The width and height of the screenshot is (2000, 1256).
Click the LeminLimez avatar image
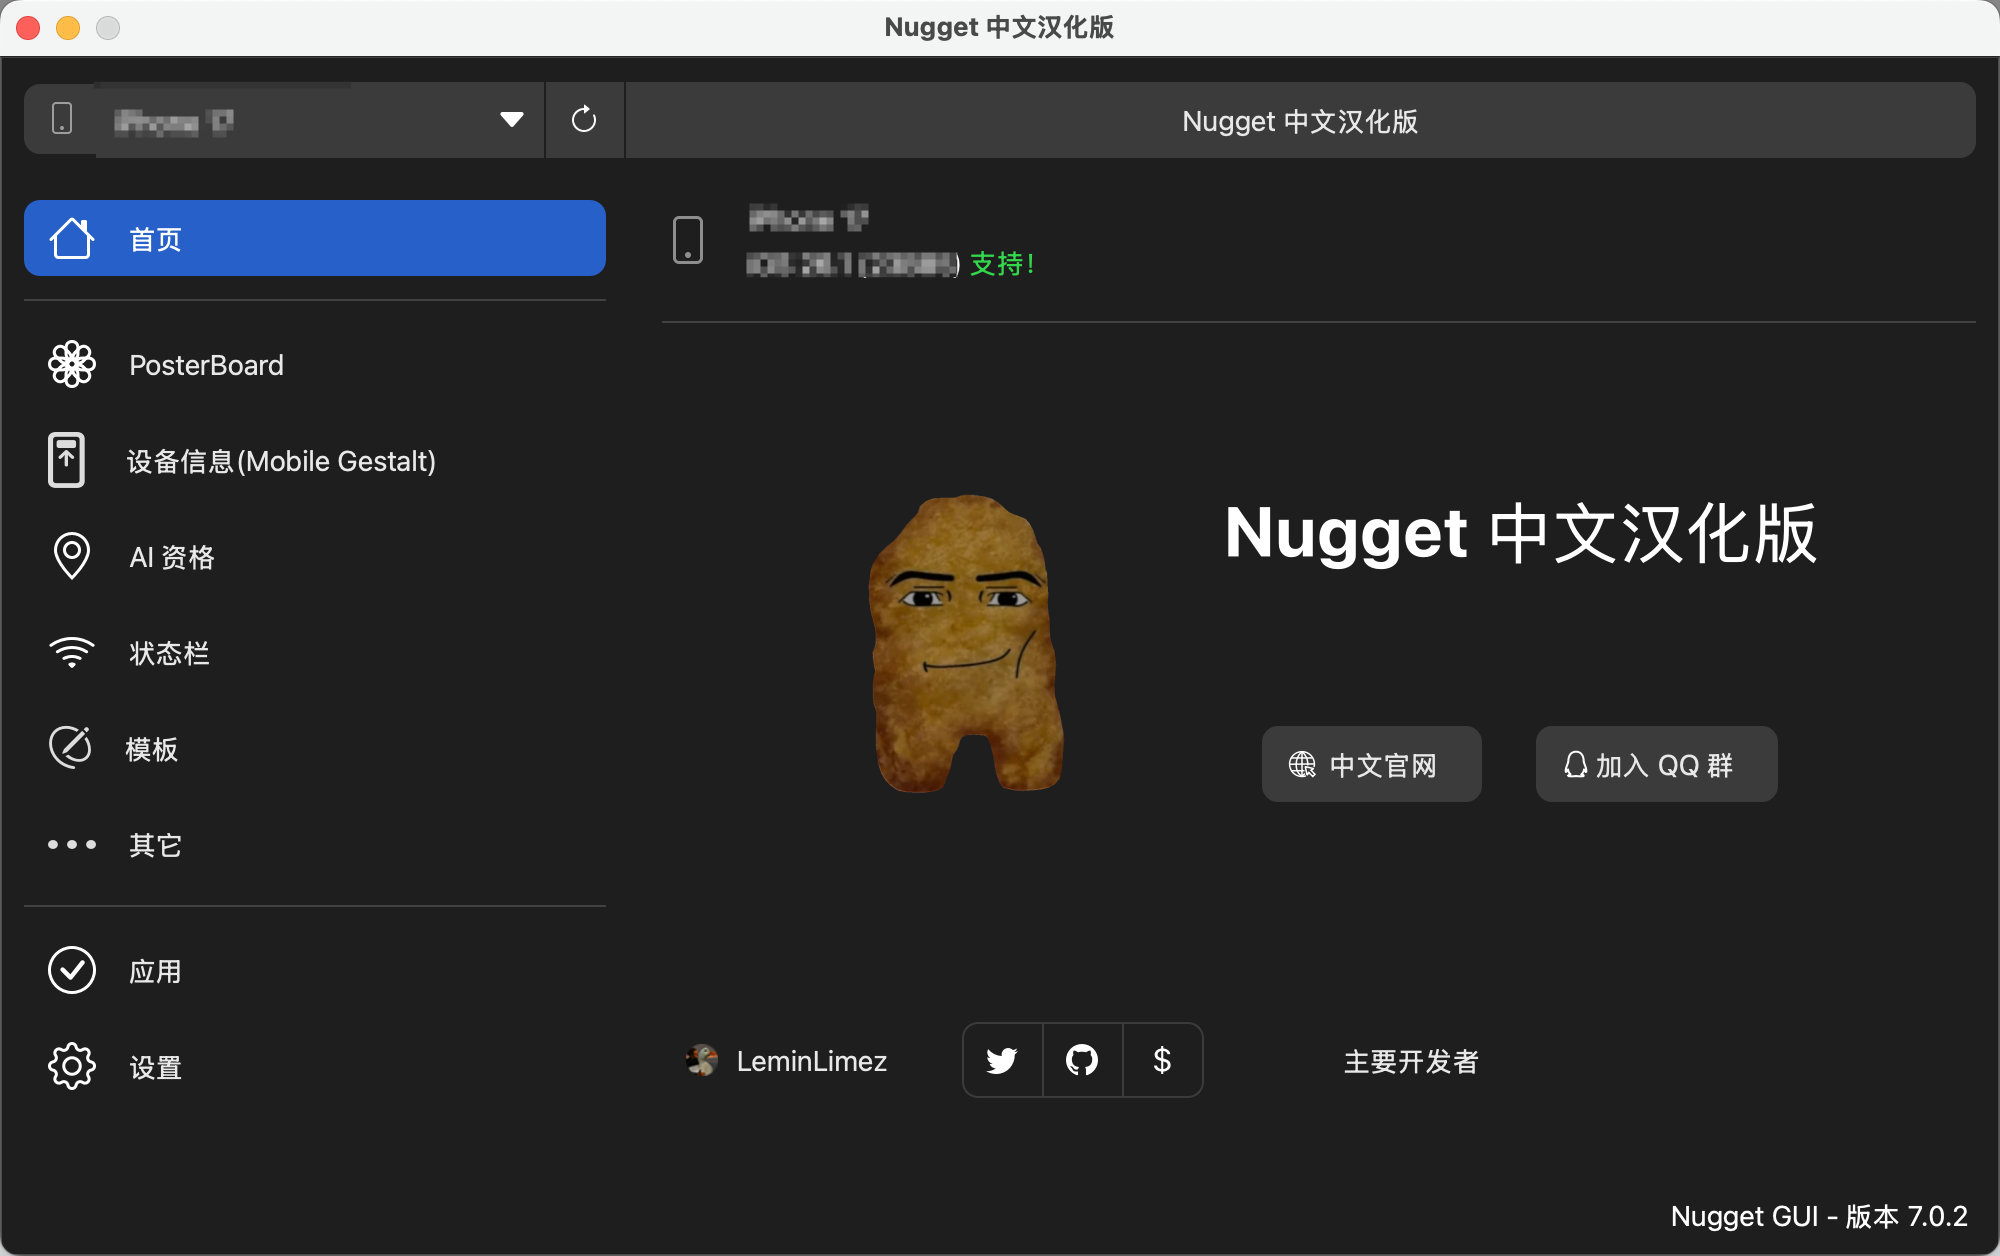tap(702, 1060)
